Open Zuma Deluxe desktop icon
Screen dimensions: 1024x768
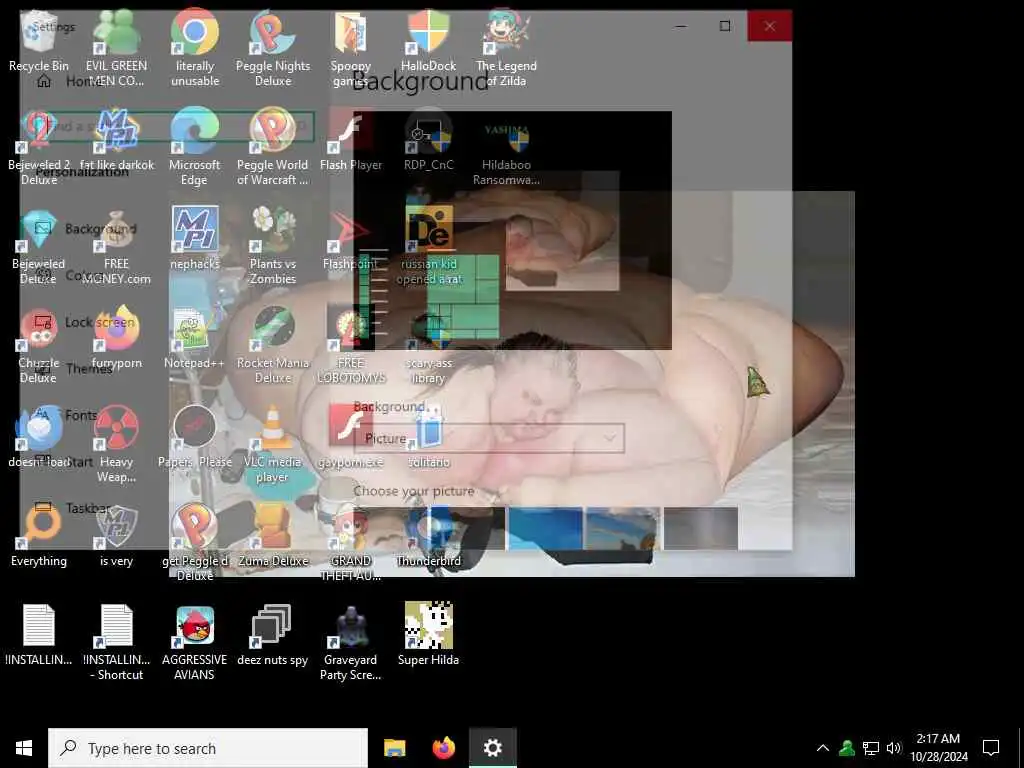(x=273, y=536)
